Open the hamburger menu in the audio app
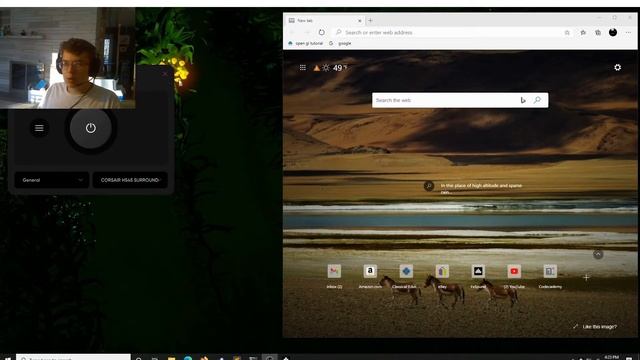This screenshot has width=640, height=360. click(39, 128)
